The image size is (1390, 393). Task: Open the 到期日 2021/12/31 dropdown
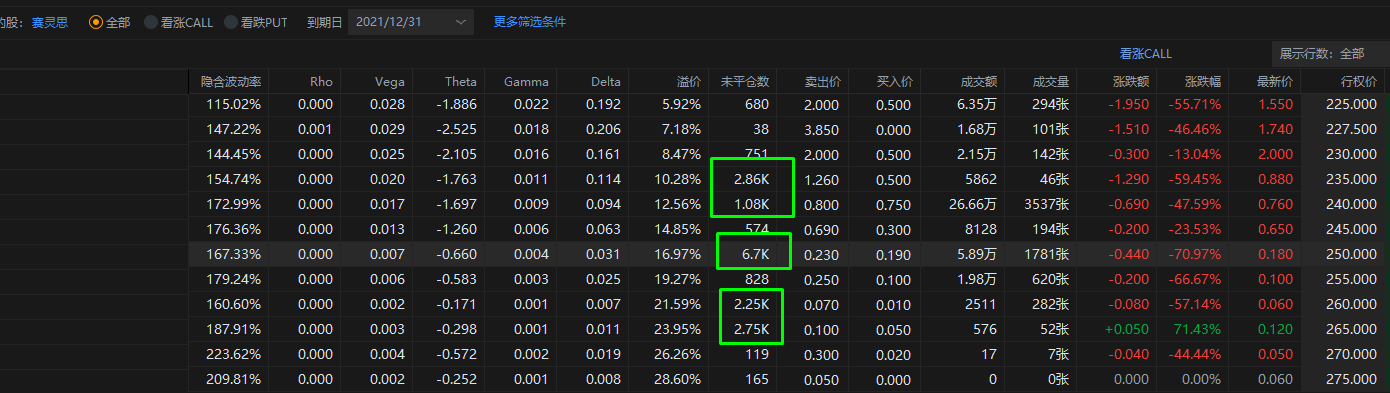click(411, 21)
